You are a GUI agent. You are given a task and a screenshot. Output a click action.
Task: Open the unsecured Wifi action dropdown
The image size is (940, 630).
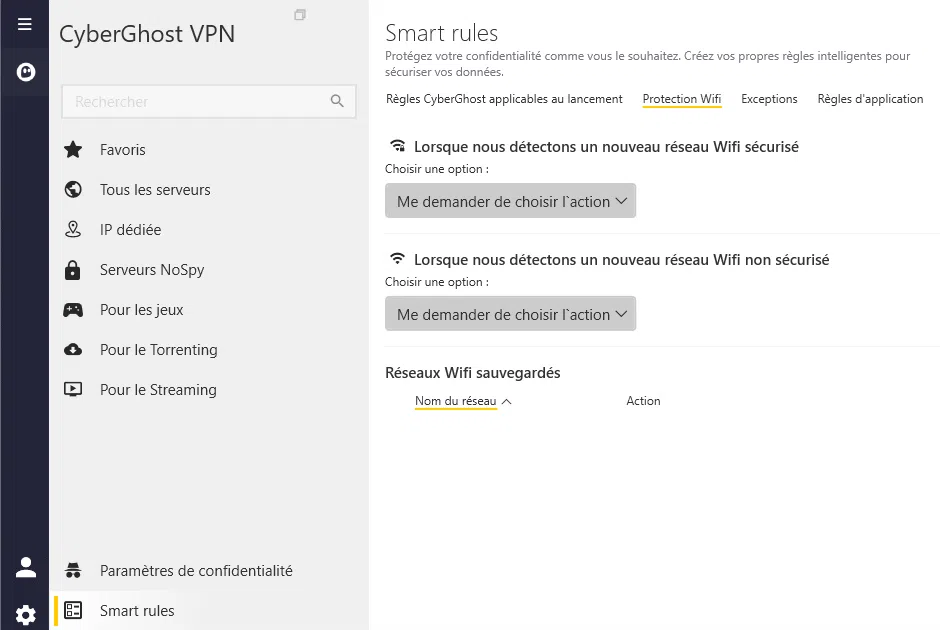coord(510,314)
